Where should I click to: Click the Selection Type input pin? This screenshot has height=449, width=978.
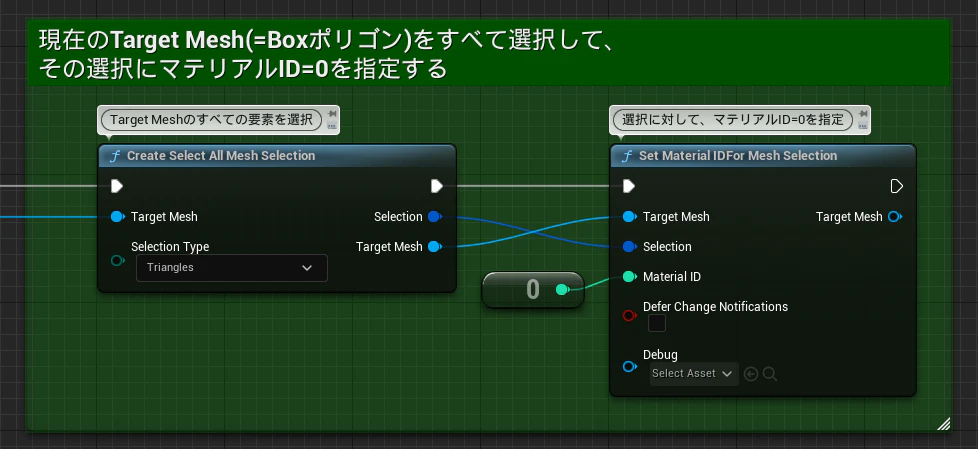[117, 260]
